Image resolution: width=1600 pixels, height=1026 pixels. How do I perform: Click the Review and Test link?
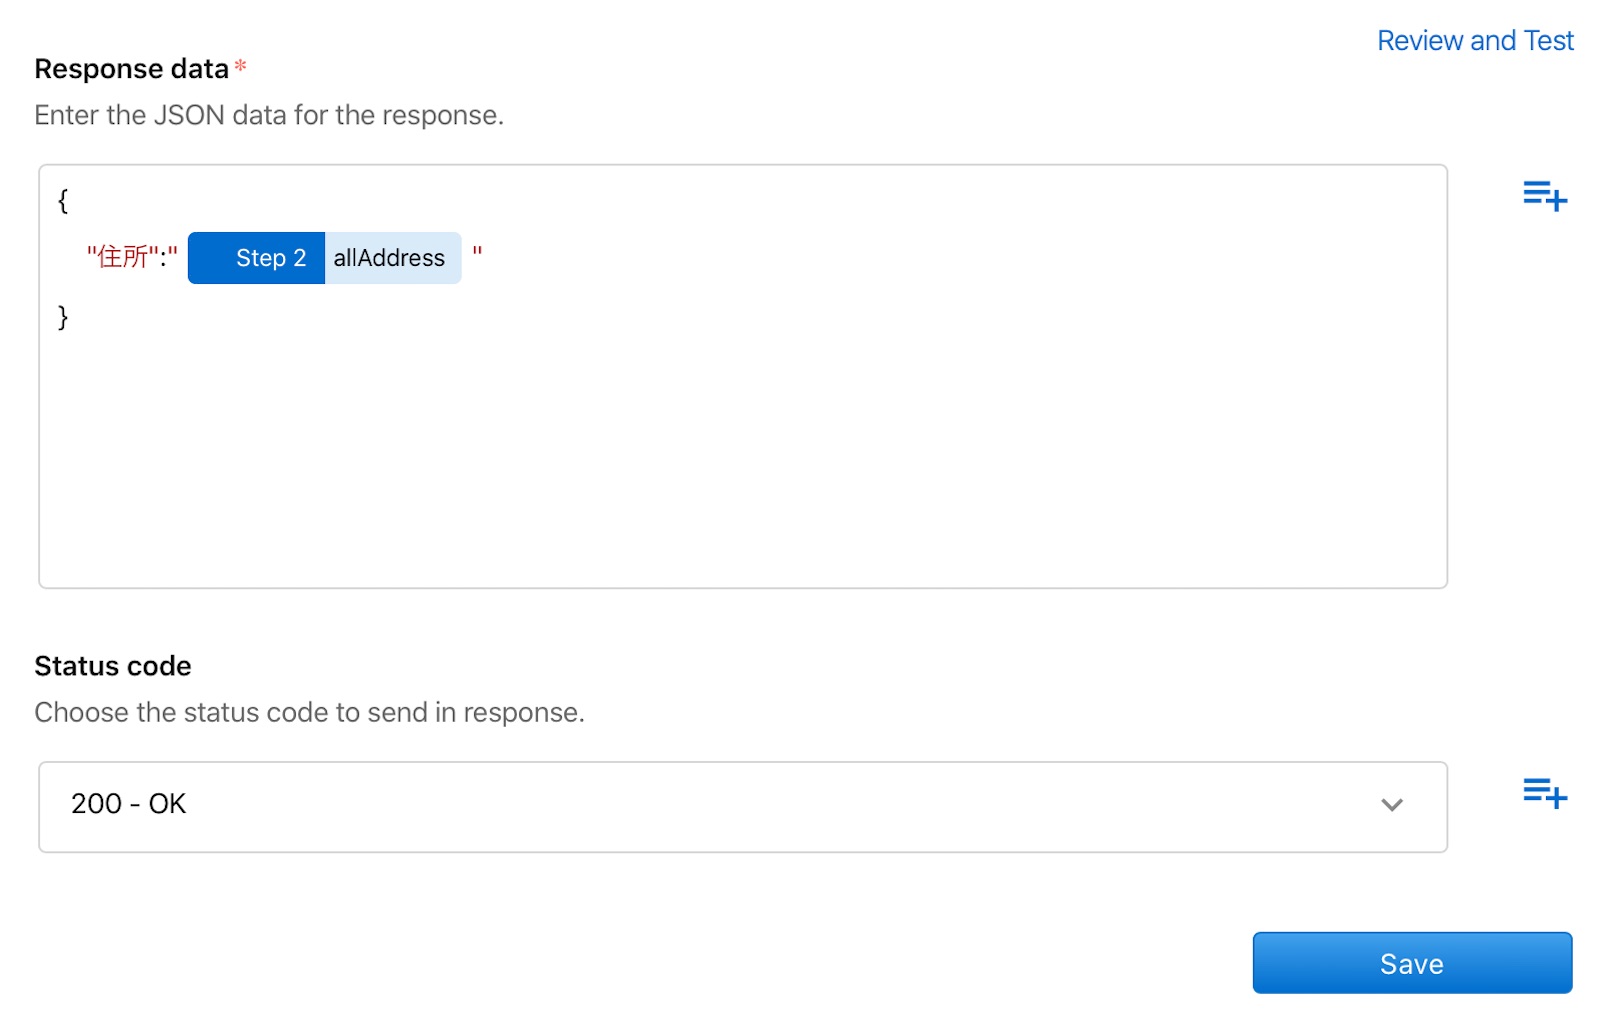point(1475,40)
